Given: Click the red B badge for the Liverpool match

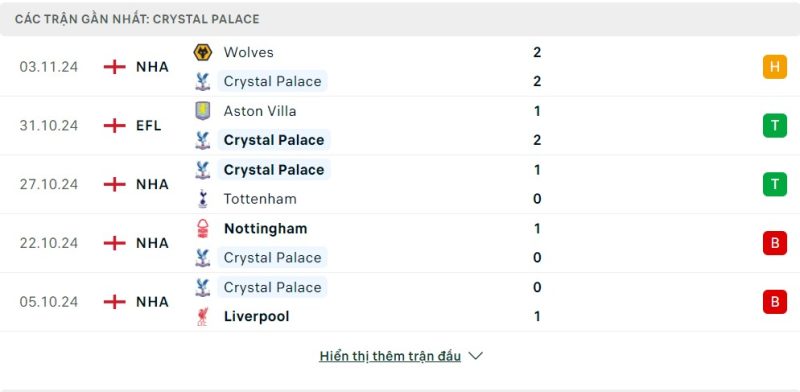Looking at the screenshot, I should 774,302.
